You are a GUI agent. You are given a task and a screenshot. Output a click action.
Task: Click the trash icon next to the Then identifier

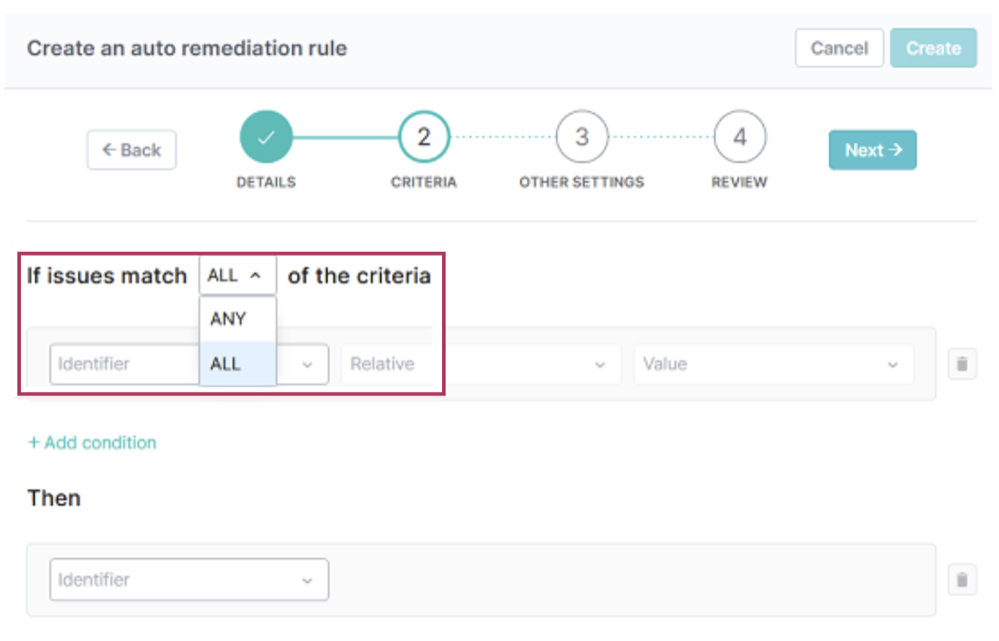click(961, 580)
